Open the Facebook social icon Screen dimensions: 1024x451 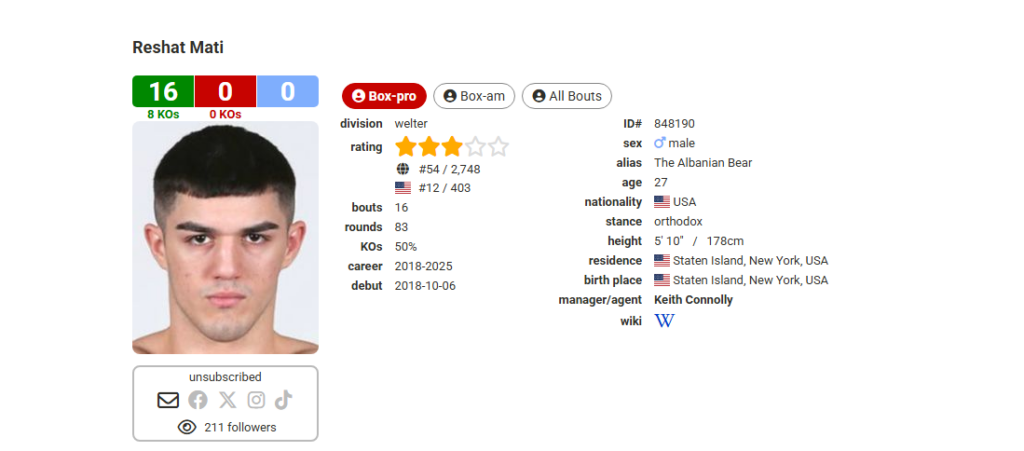(198, 400)
